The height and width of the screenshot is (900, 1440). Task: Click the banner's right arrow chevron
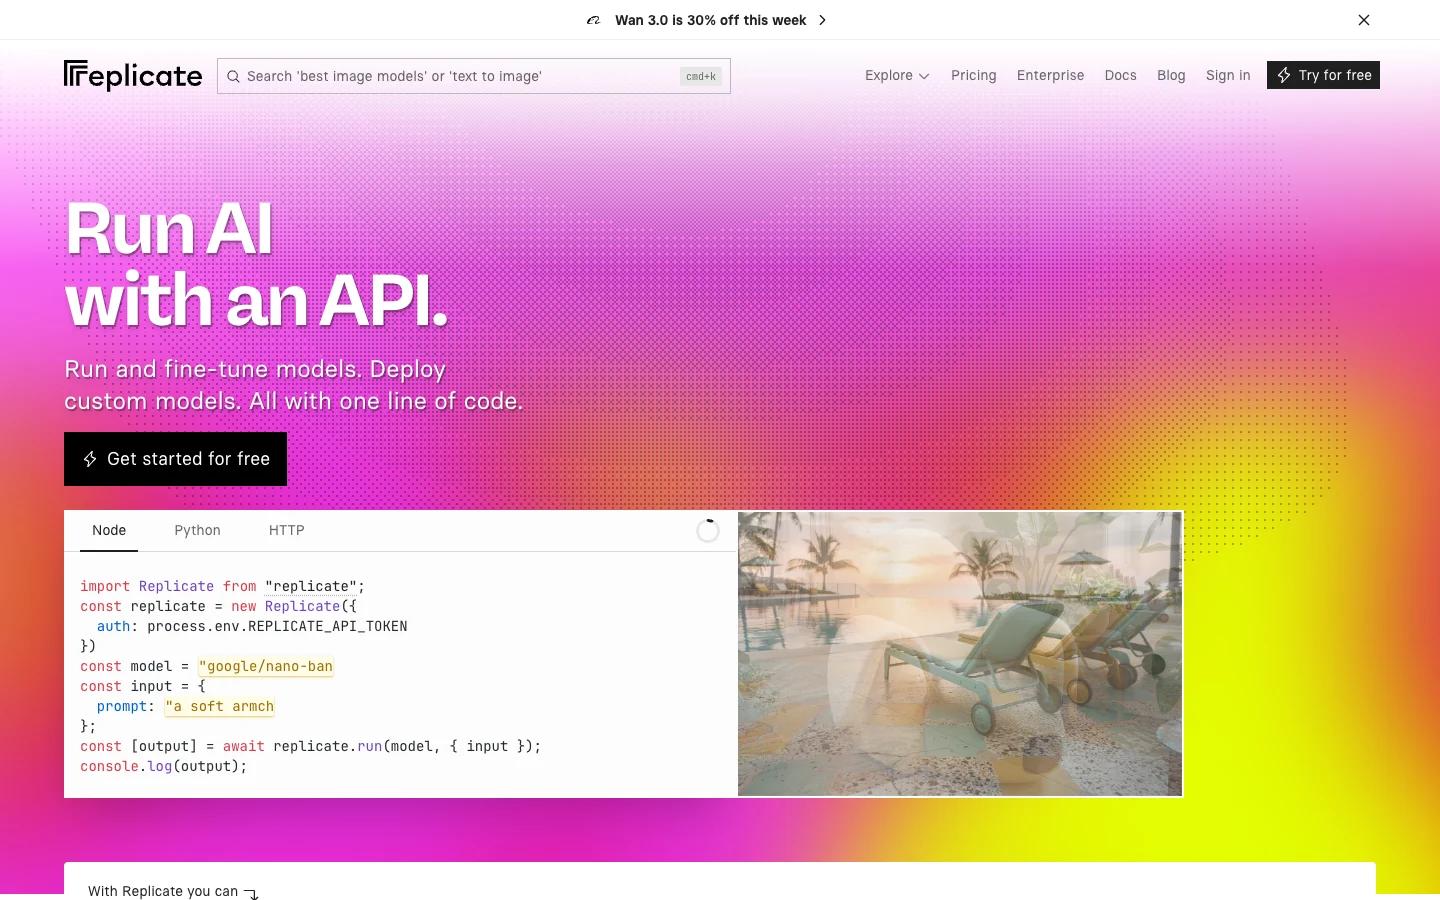coord(822,20)
